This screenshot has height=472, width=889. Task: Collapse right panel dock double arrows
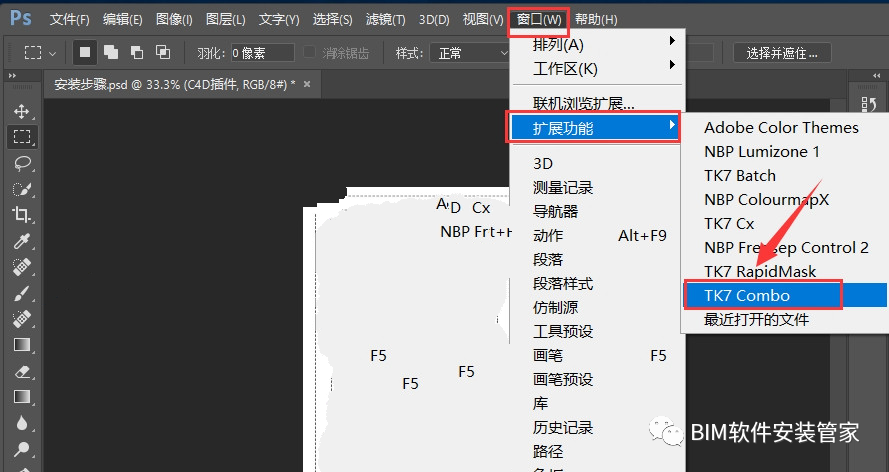tap(877, 75)
